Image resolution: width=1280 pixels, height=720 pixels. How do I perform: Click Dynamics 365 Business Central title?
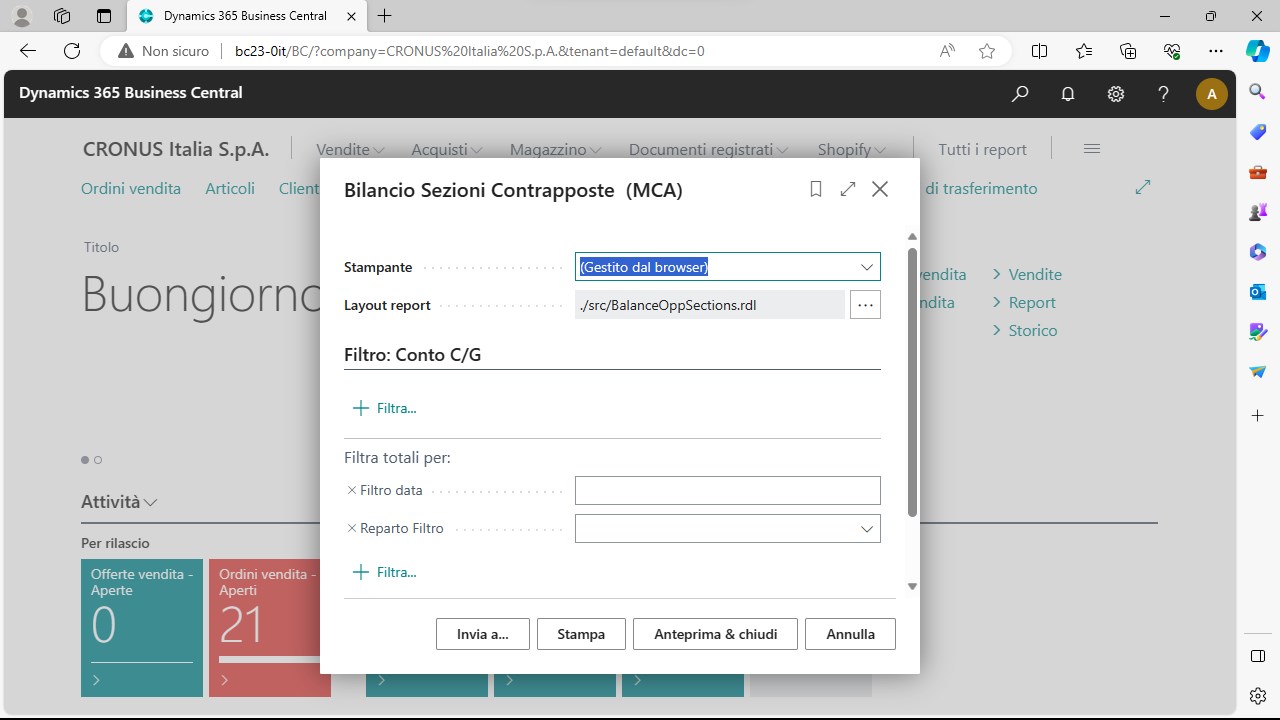click(x=131, y=92)
